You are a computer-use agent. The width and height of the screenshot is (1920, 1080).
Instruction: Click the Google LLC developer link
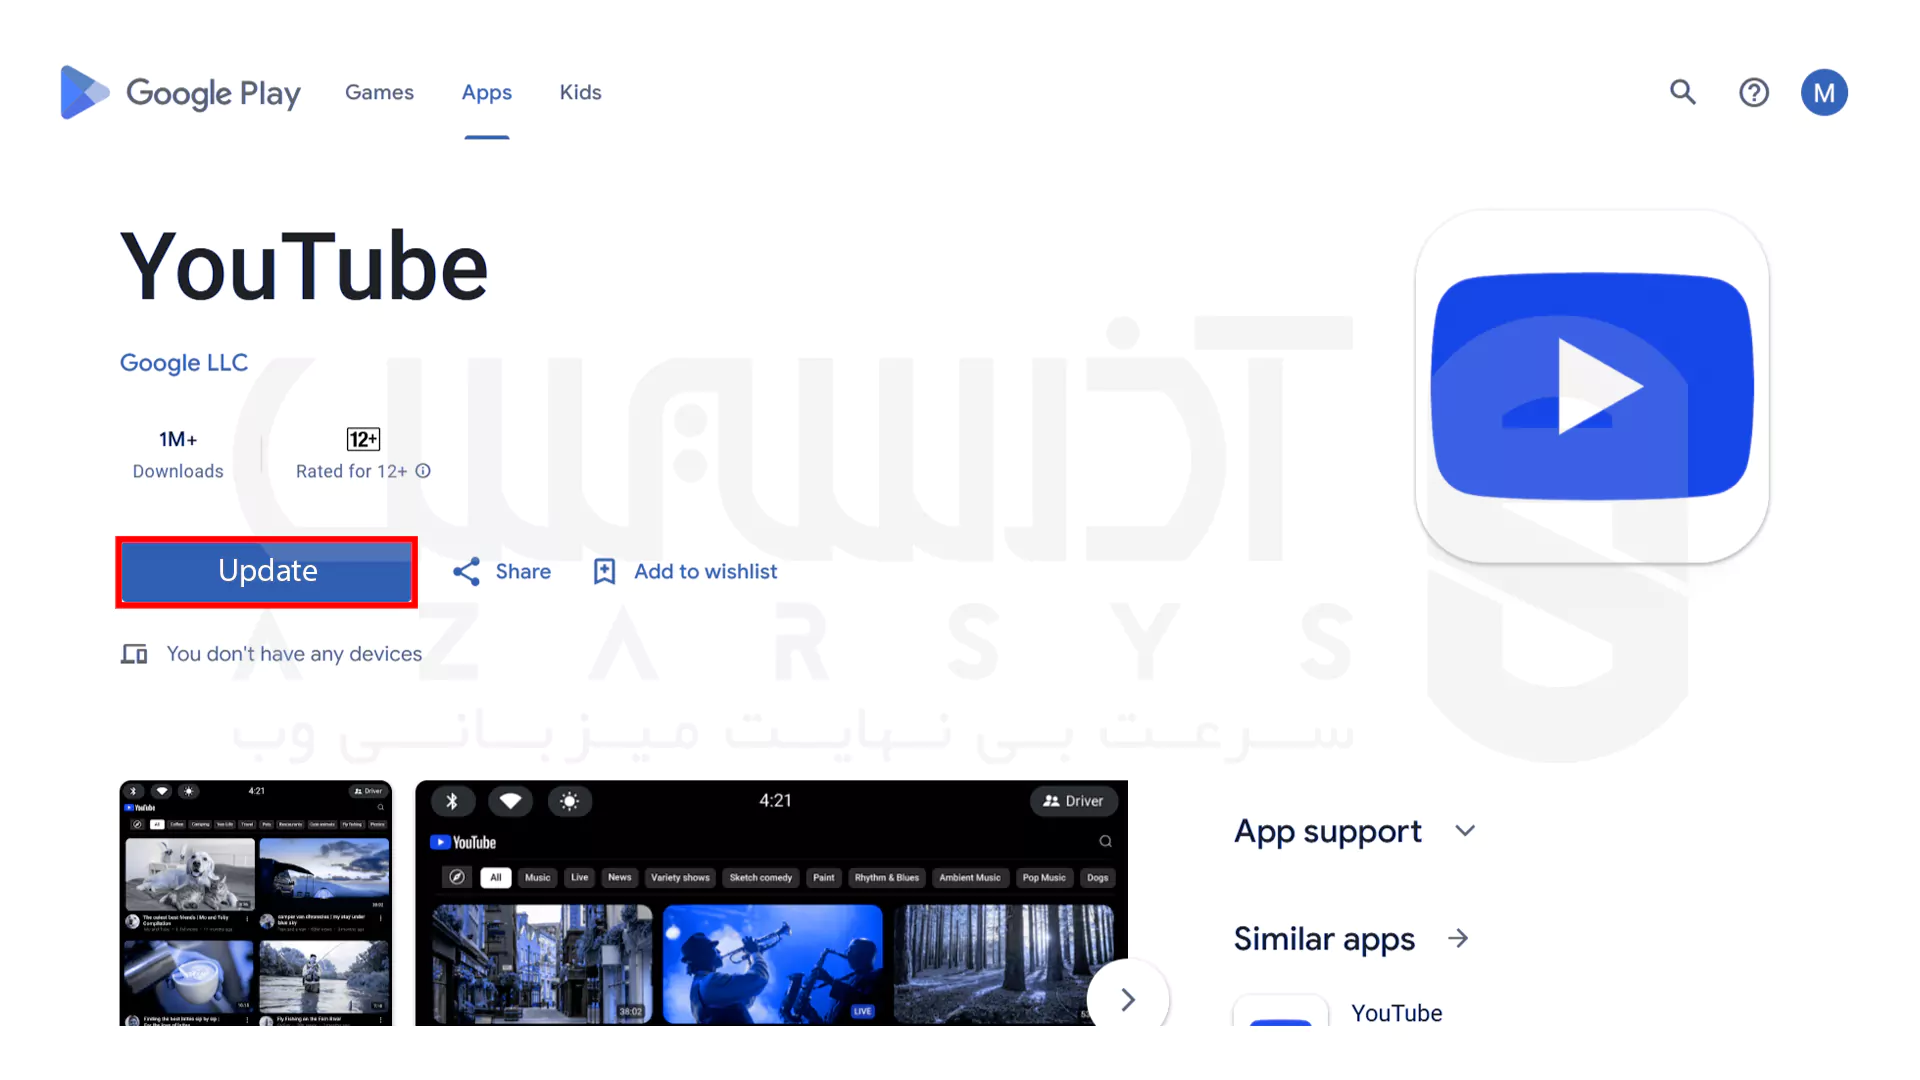pyautogui.click(x=183, y=361)
